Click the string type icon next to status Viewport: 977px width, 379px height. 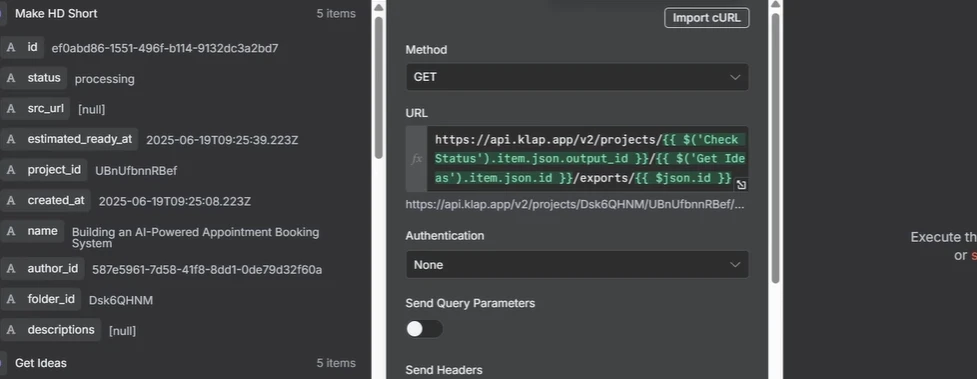11,78
